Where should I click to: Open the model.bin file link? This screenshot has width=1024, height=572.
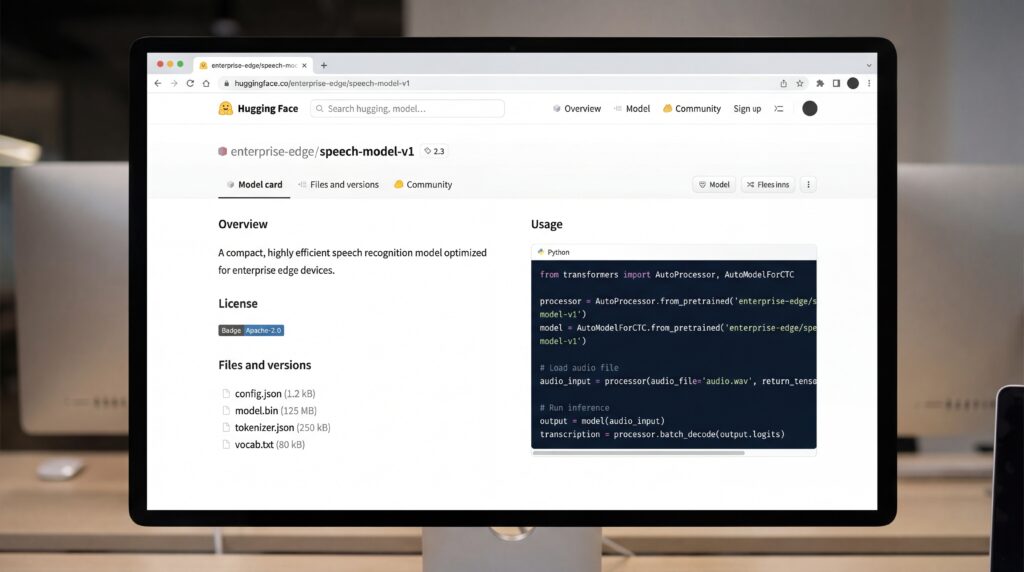coord(257,411)
